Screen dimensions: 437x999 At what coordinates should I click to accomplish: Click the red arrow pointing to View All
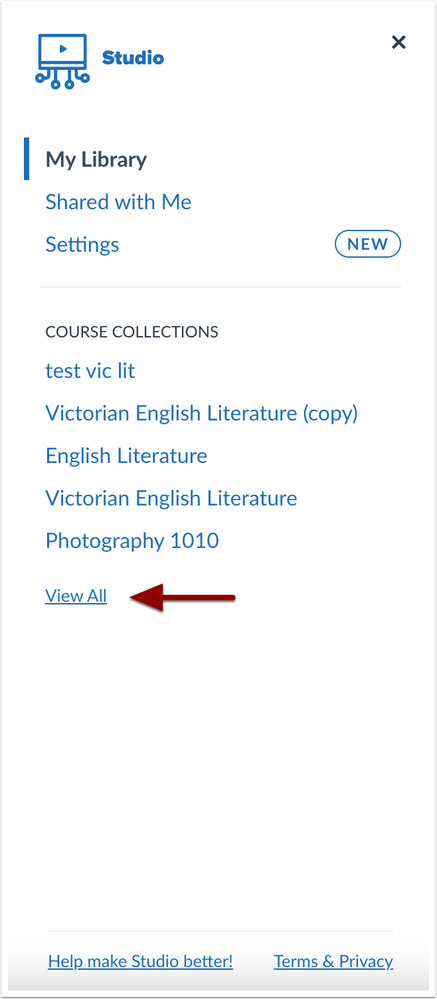click(183, 597)
